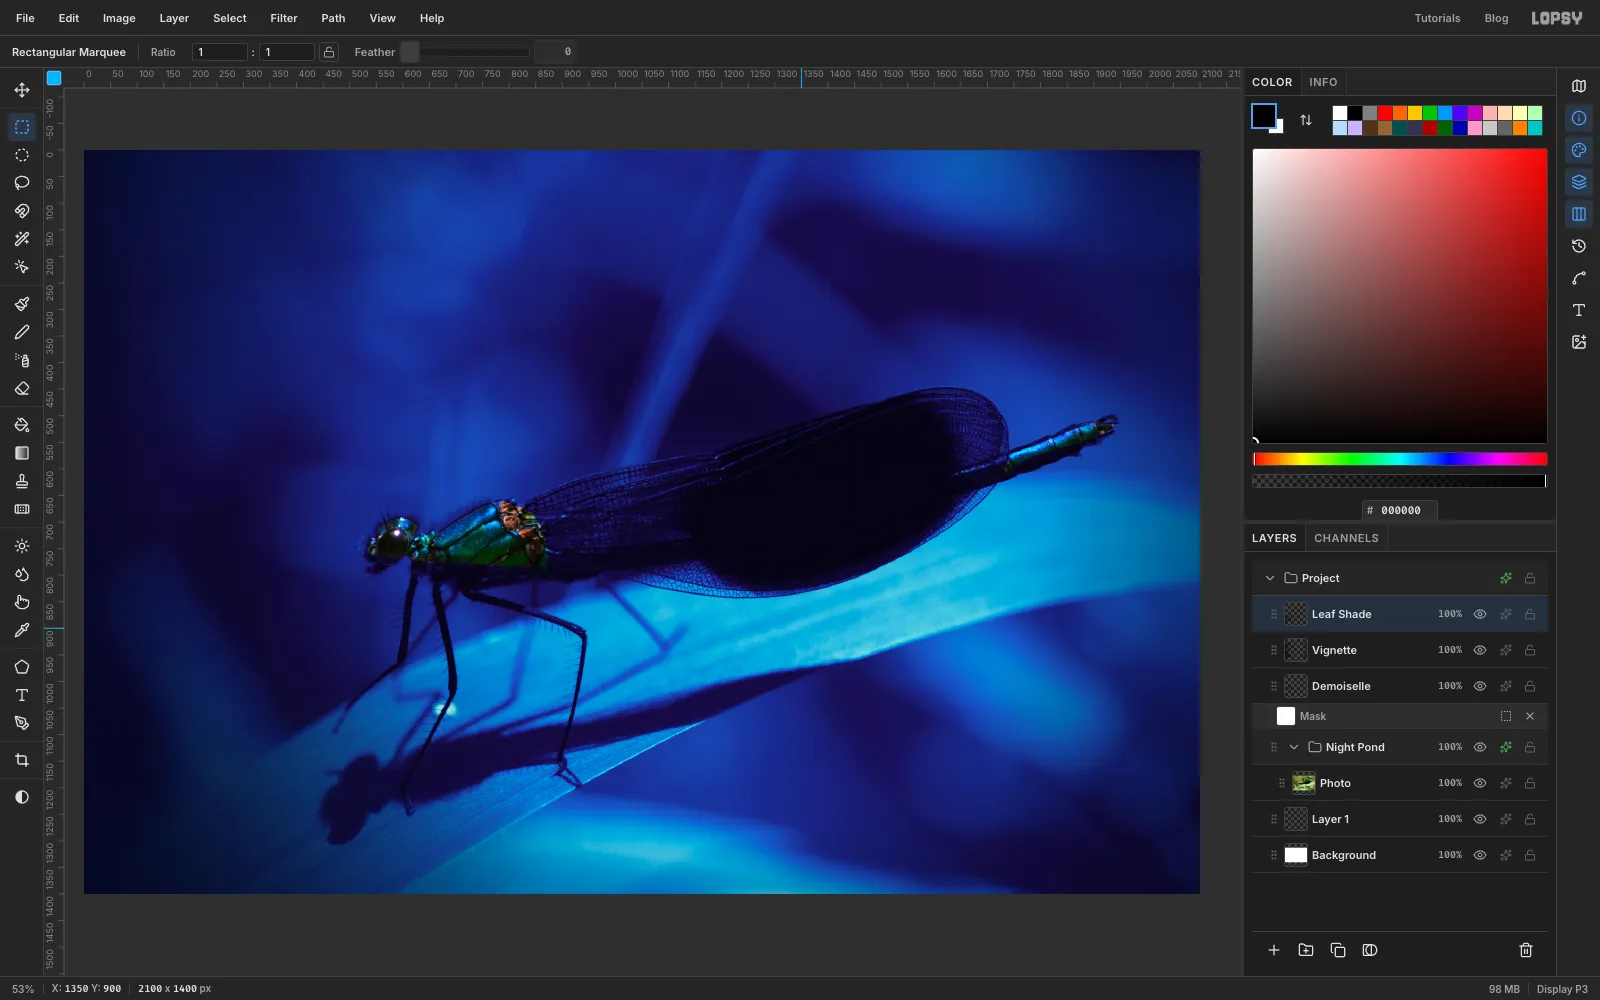The image size is (1600, 1000).
Task: Choose the polygon Shape tool
Action: pos(22,667)
